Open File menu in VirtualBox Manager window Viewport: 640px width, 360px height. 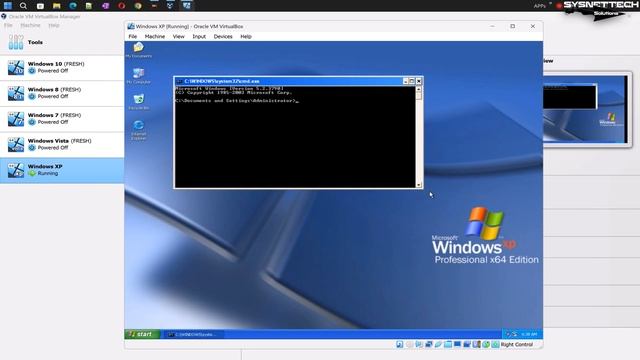(8, 25)
